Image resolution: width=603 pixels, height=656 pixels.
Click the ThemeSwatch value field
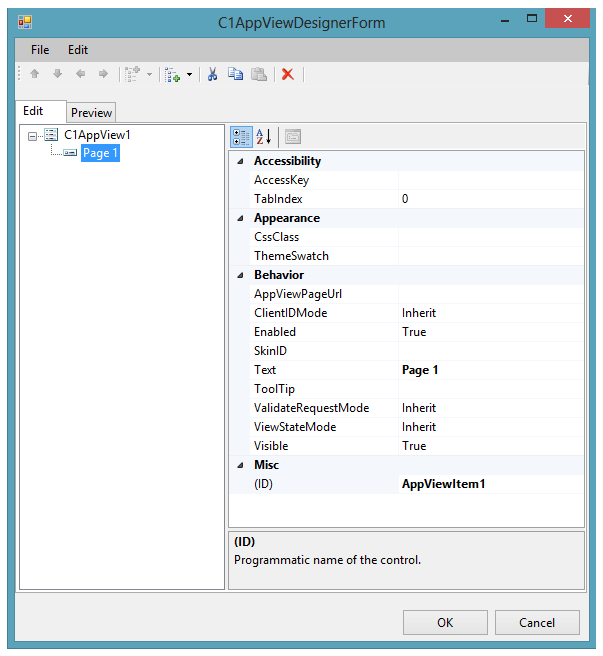(x=491, y=256)
